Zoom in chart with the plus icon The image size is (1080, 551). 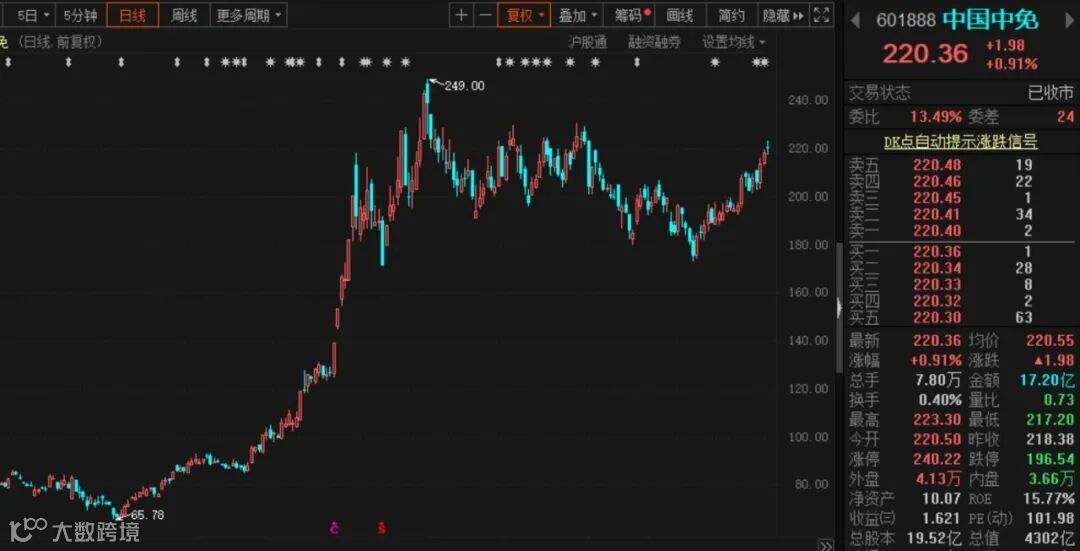click(x=461, y=15)
